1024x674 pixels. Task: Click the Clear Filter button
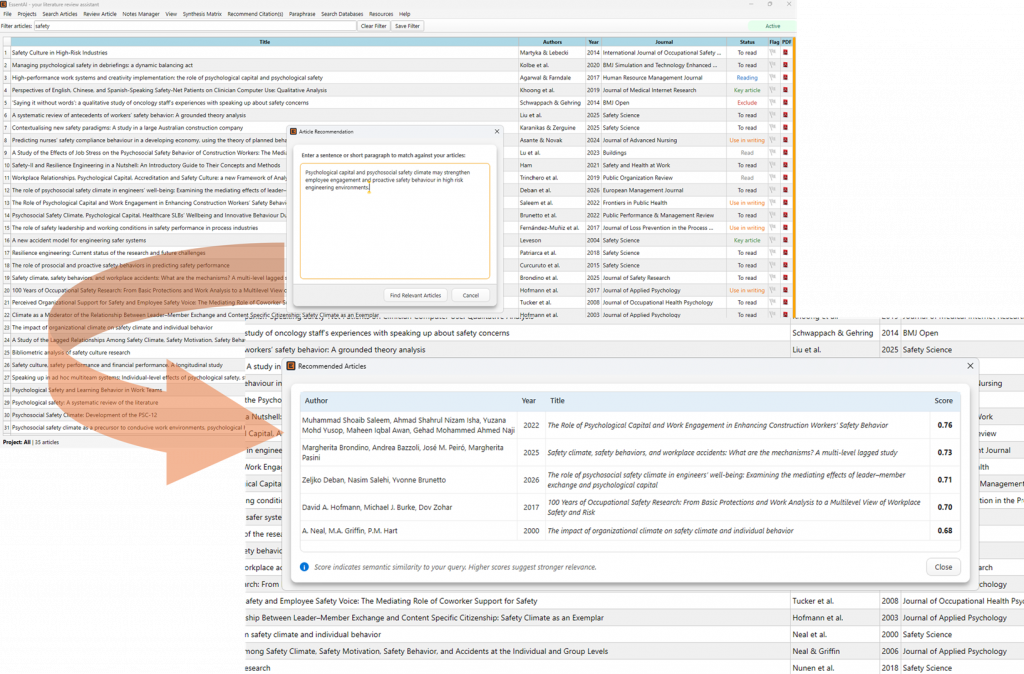[374, 26]
